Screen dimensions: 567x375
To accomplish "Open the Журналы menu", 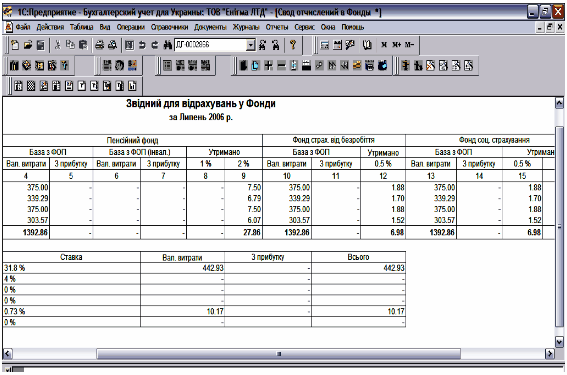I will tap(246, 27).
